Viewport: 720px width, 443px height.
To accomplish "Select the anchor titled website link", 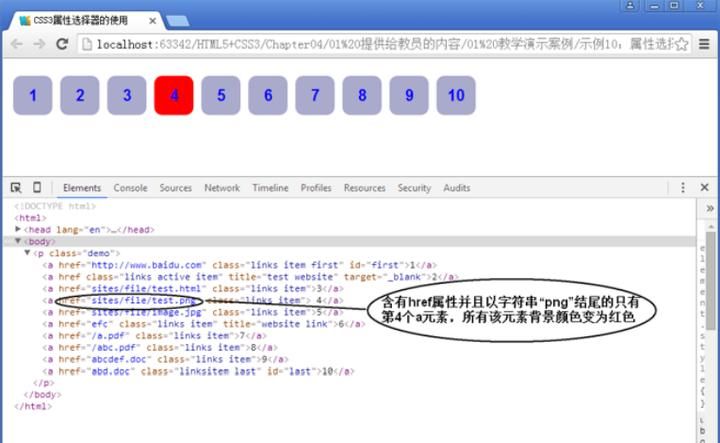I will (204, 324).
